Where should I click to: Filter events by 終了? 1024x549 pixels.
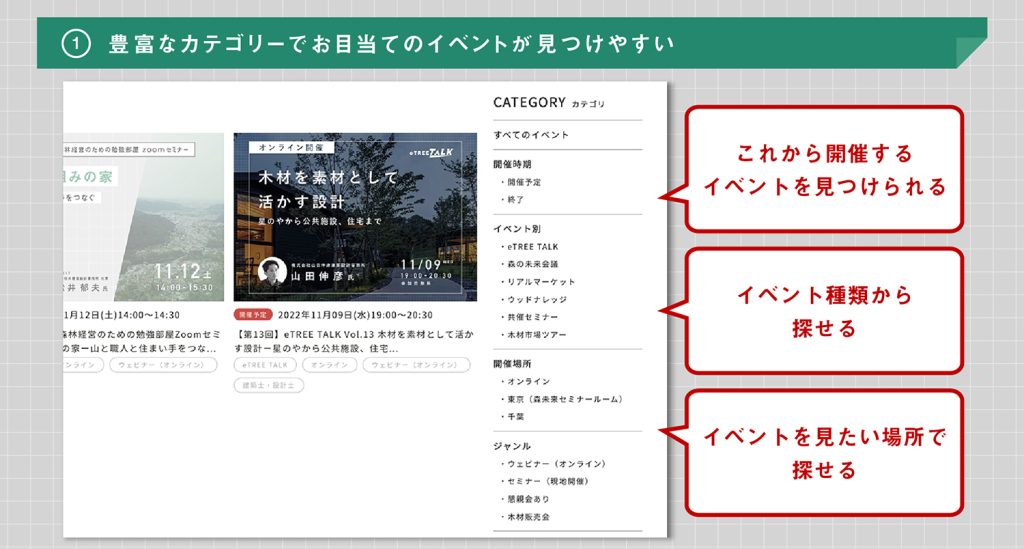(515, 200)
